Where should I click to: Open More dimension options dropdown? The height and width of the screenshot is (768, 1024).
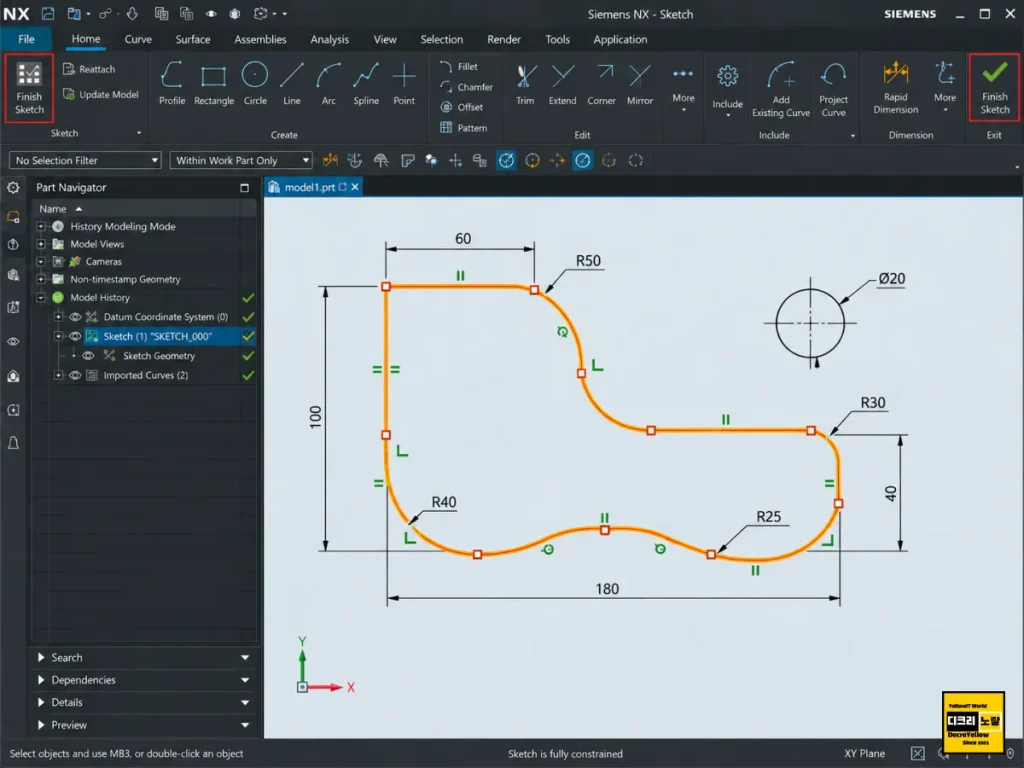tap(944, 88)
